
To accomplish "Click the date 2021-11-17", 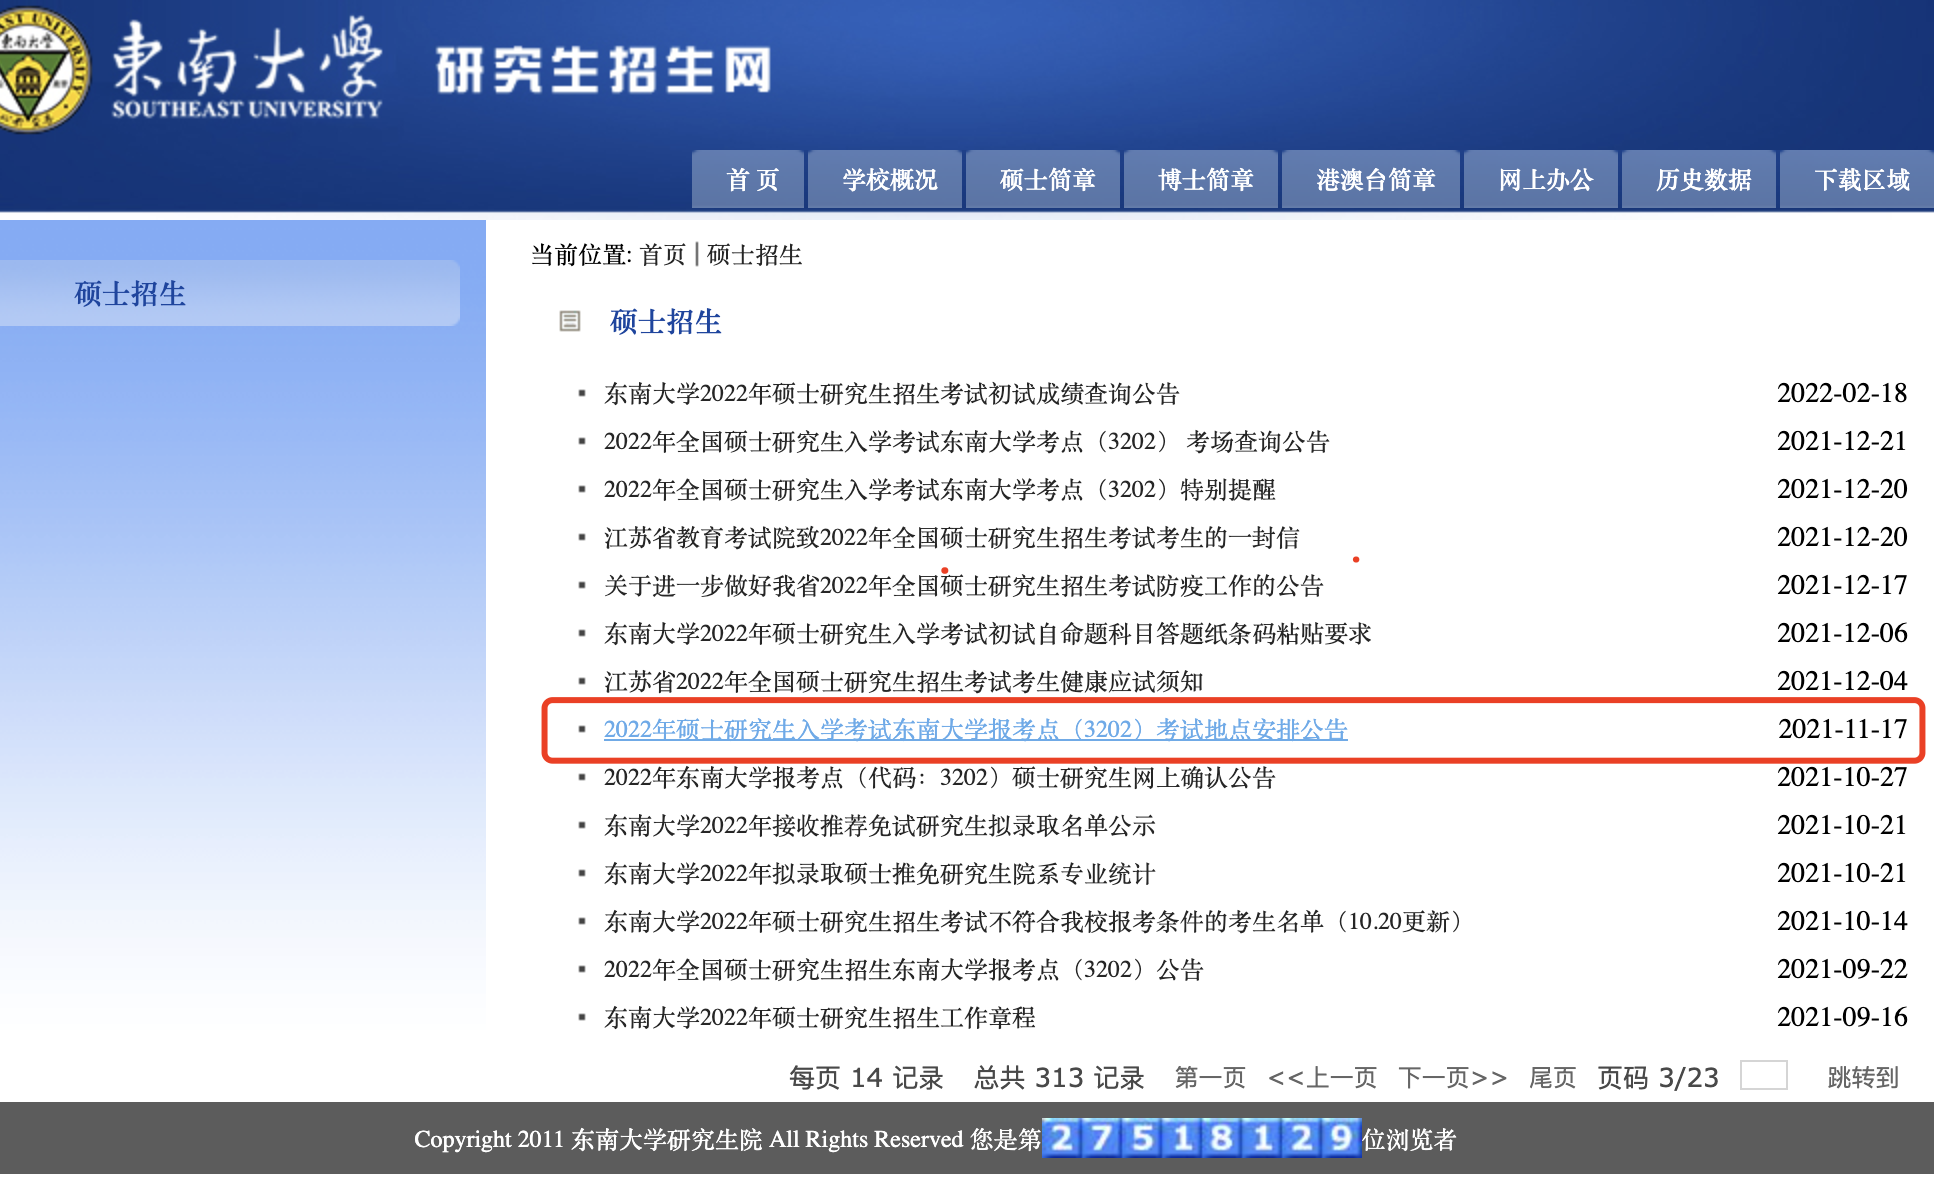I will (x=1842, y=729).
